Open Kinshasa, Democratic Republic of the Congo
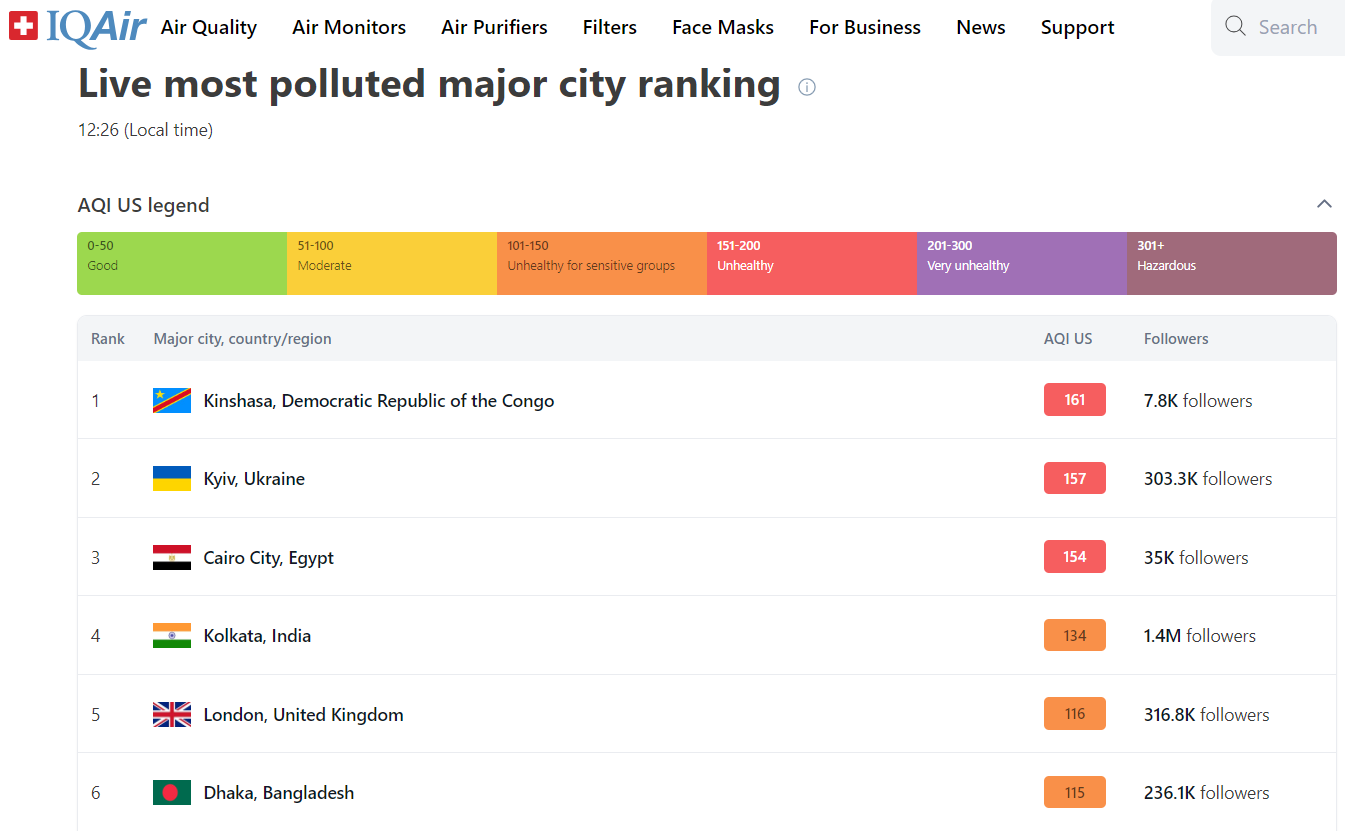Image resolution: width=1345 pixels, height=831 pixels. point(378,401)
